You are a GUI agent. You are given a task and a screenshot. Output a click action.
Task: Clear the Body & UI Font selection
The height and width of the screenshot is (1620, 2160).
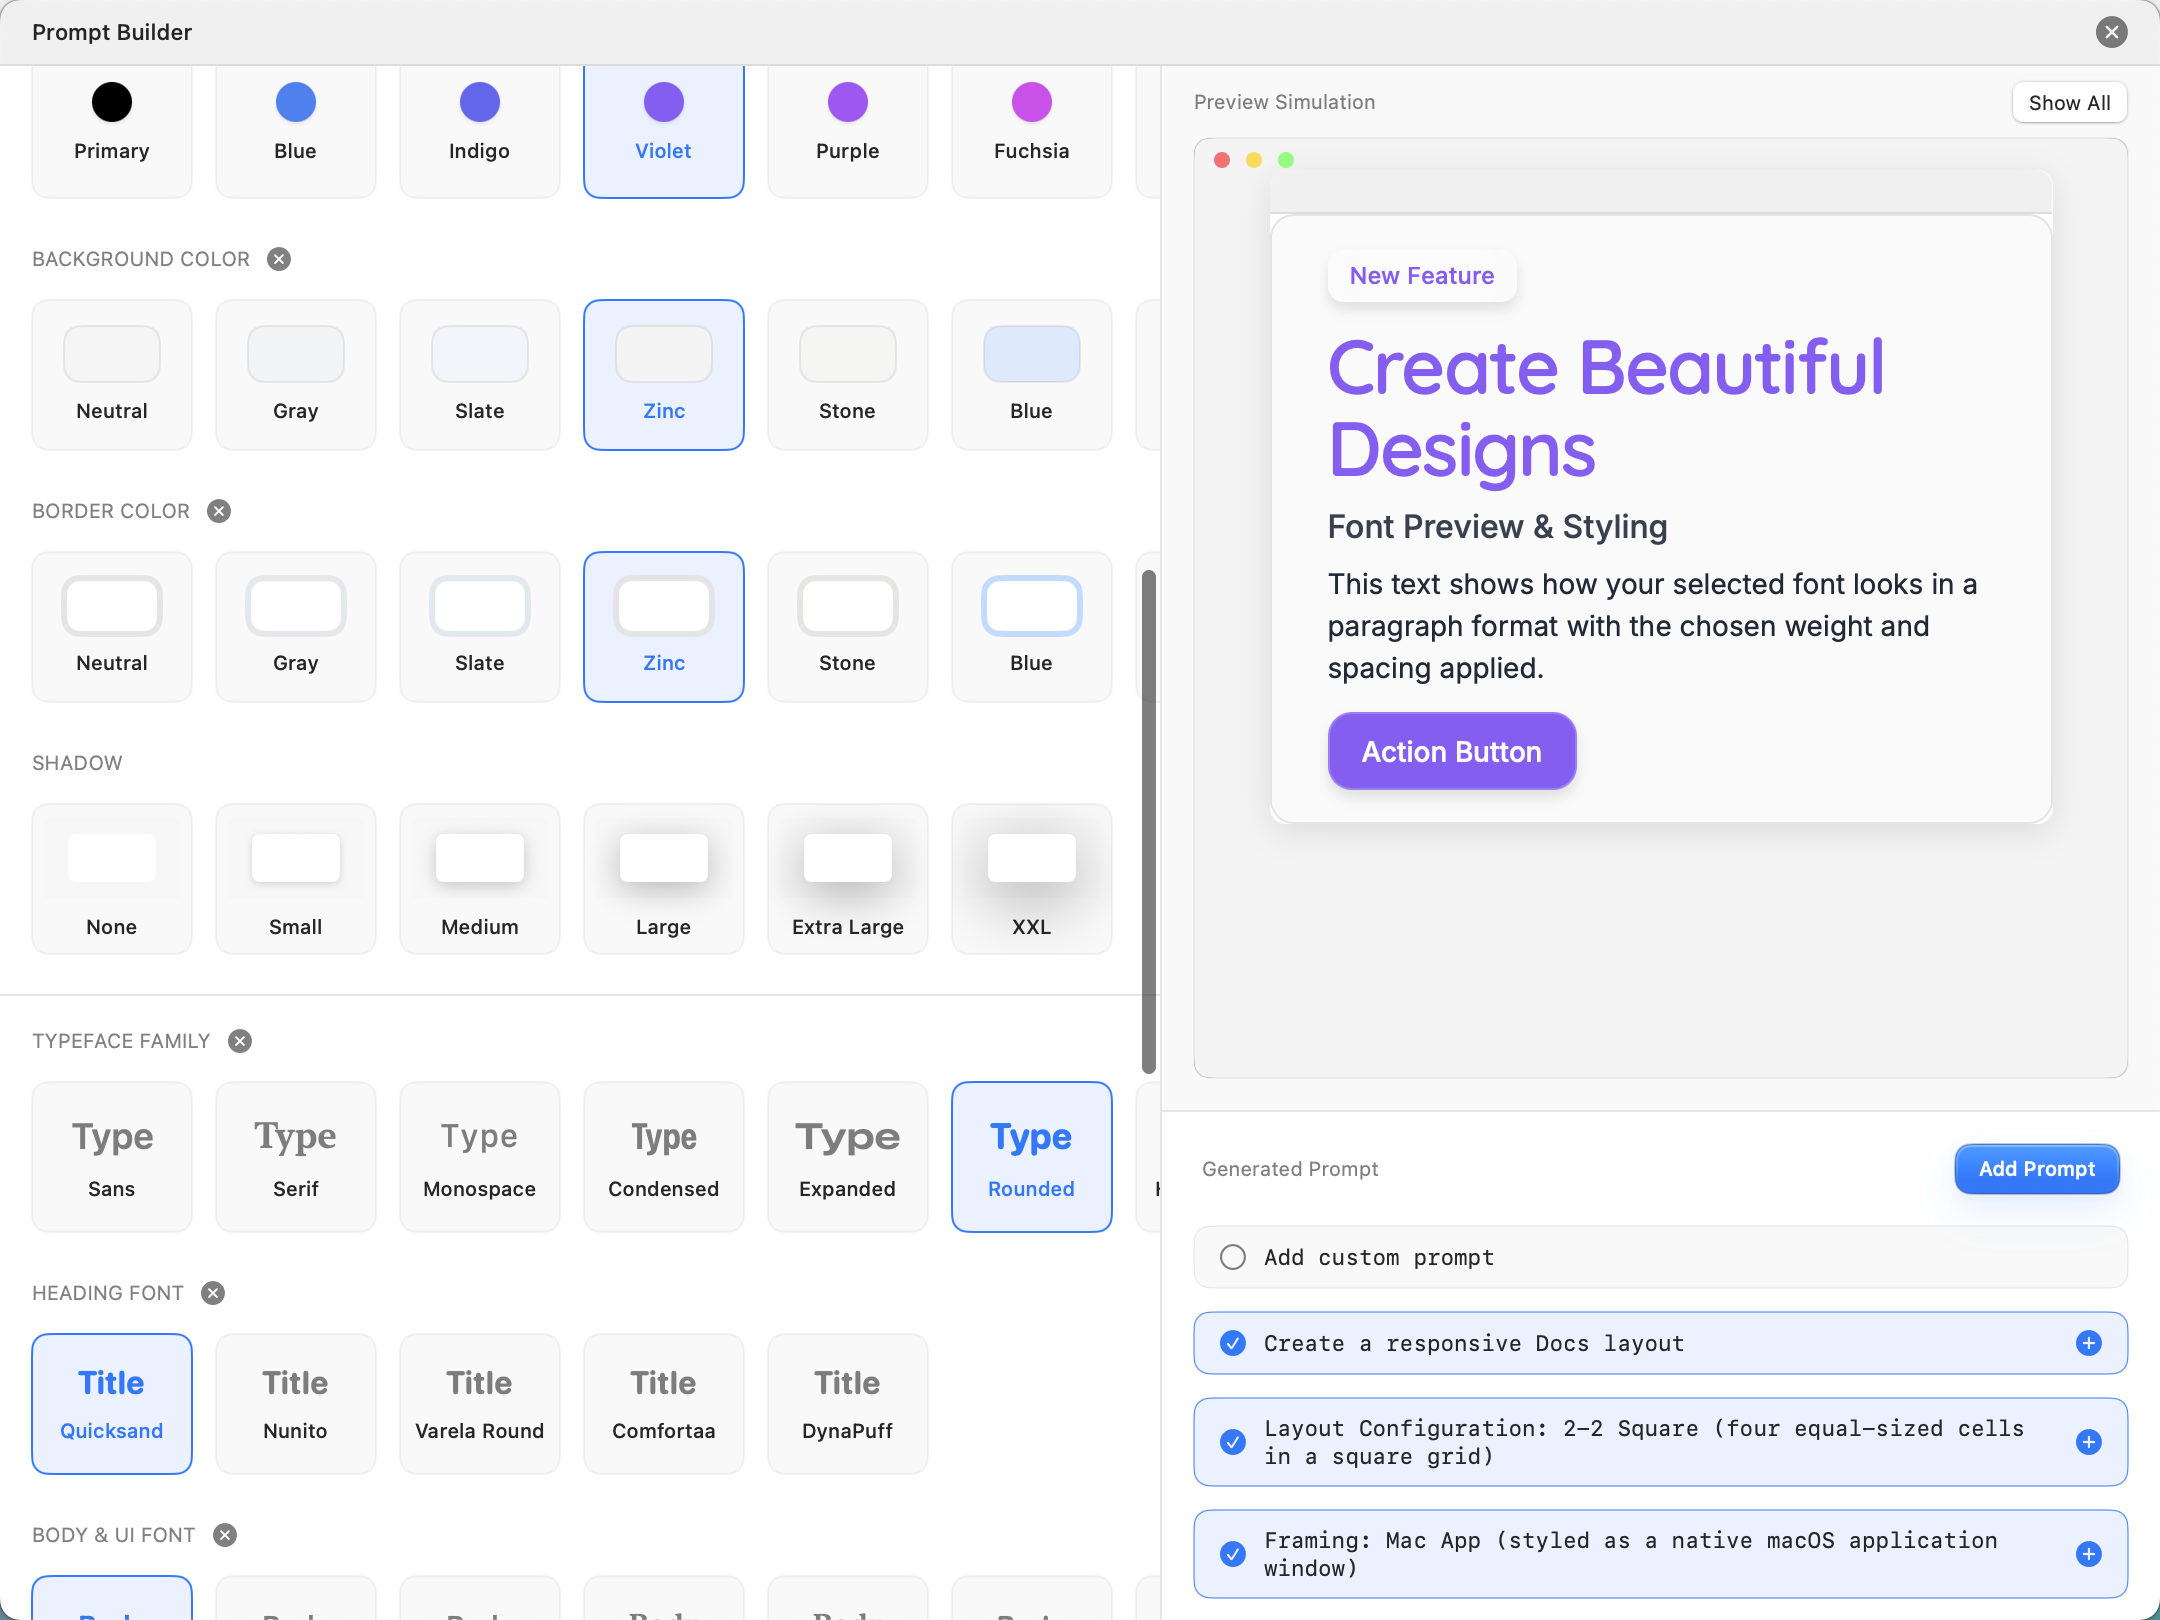point(225,1535)
